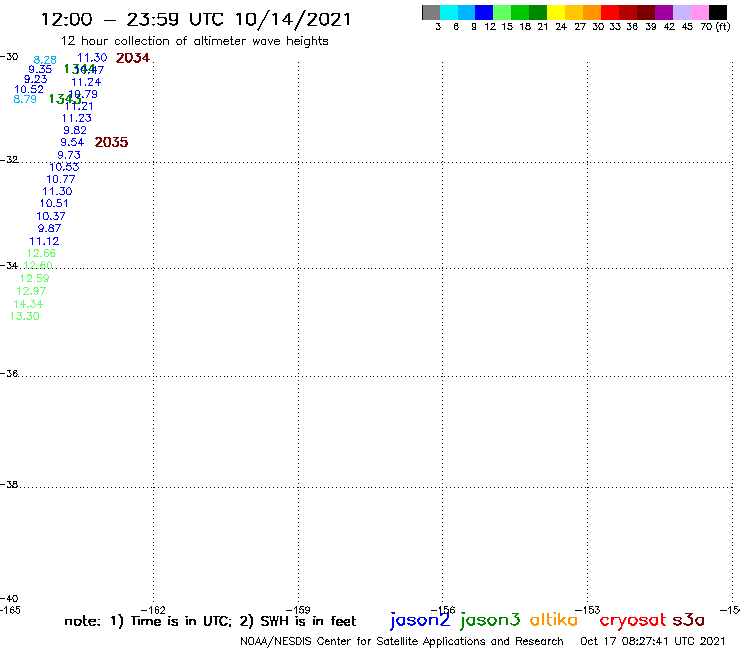Click the s3a time stamp '2035'
The image size is (740, 650).
111,142
